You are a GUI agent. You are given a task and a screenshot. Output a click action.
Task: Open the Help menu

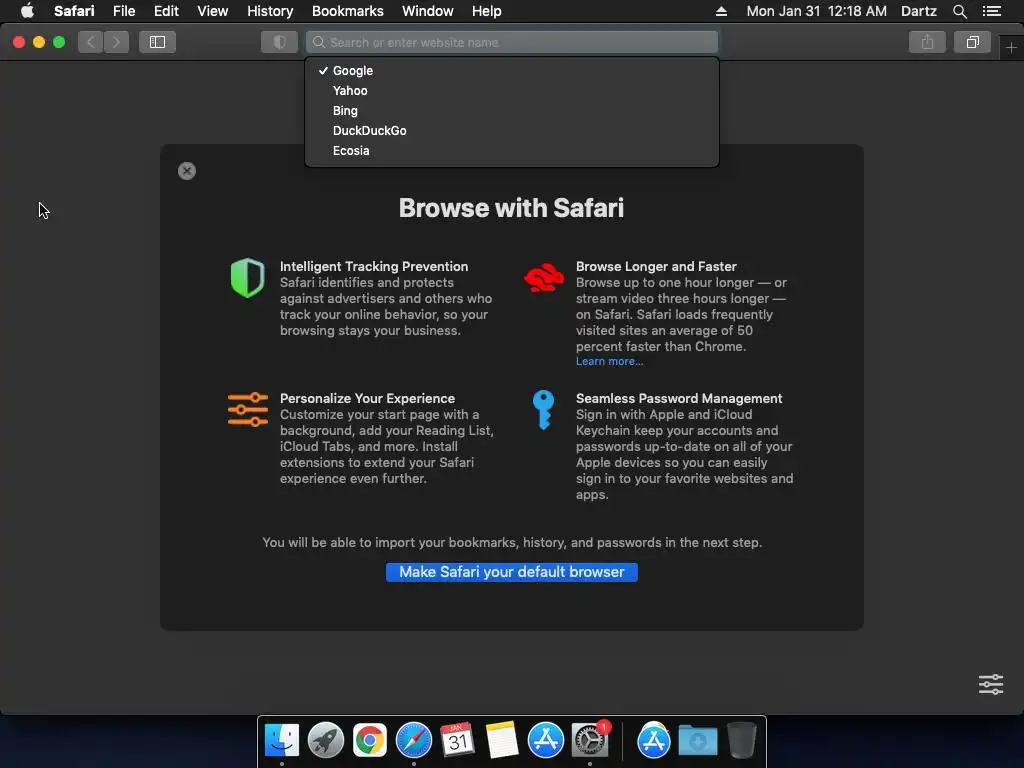click(487, 11)
